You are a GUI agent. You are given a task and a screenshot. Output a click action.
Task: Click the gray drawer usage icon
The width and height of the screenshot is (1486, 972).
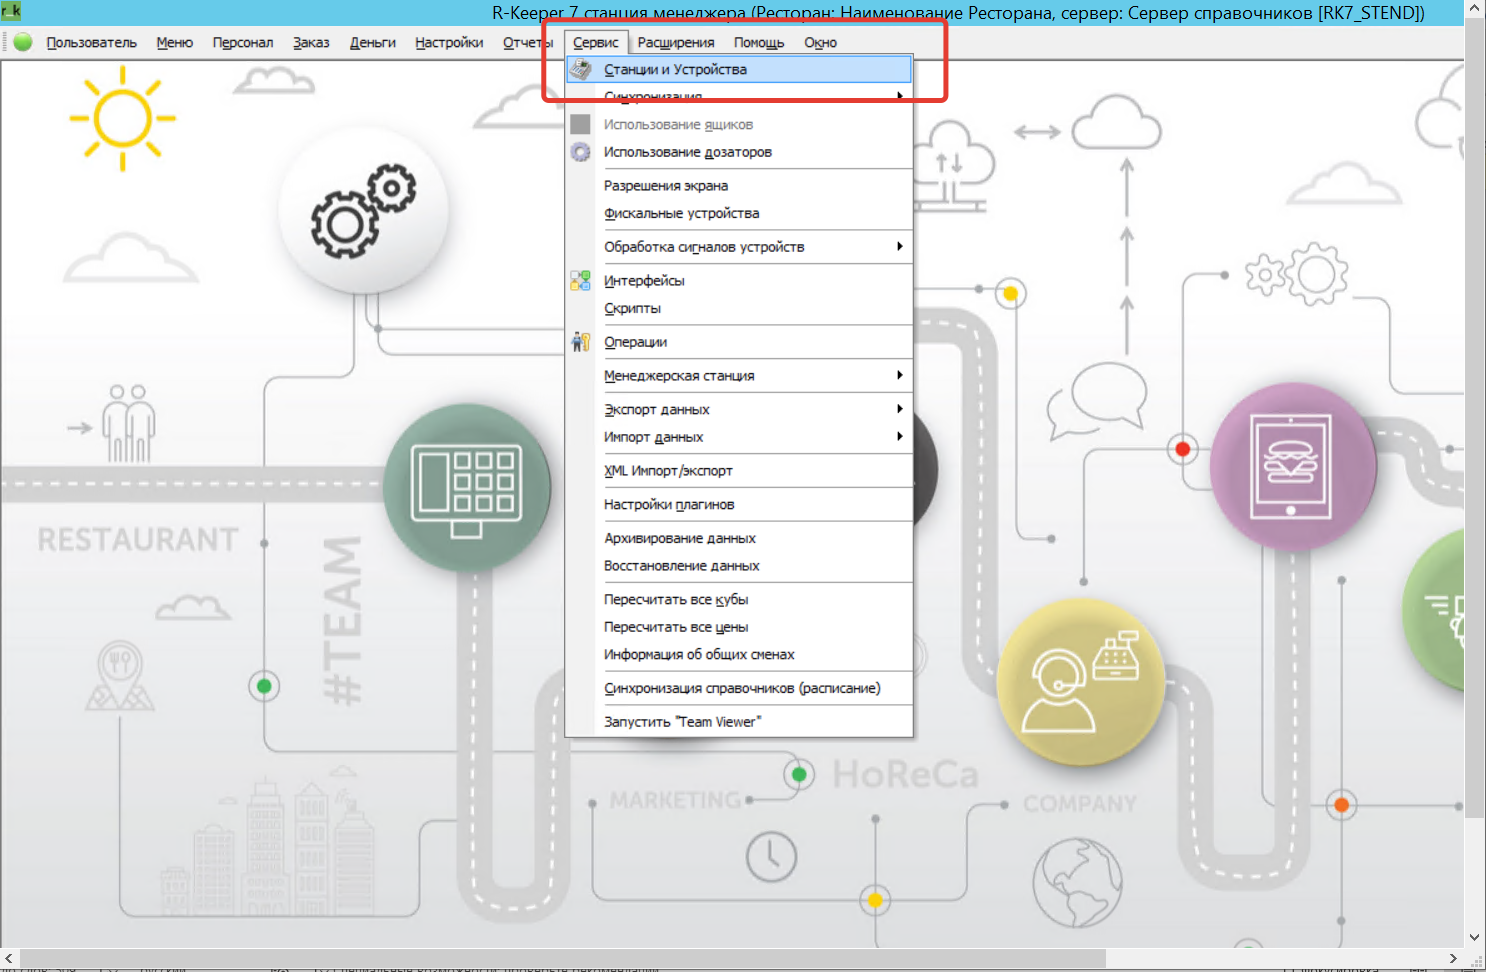coord(580,125)
